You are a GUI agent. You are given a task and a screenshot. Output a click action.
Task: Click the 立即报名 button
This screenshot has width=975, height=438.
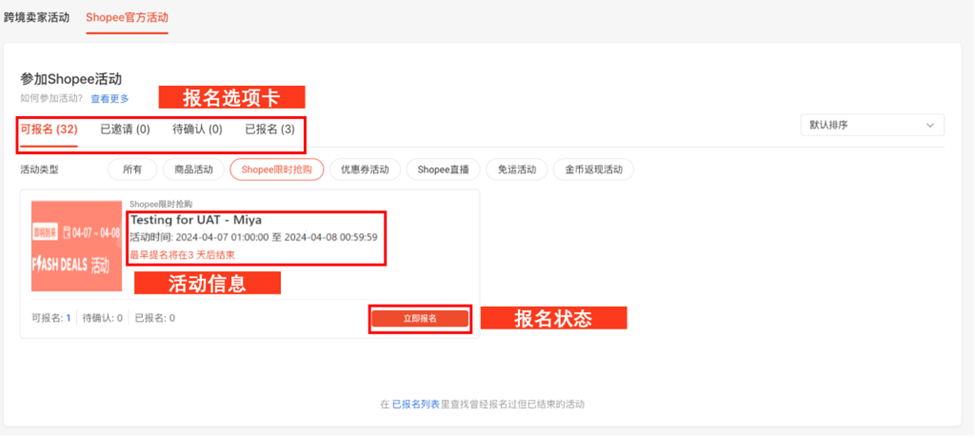[x=420, y=318]
